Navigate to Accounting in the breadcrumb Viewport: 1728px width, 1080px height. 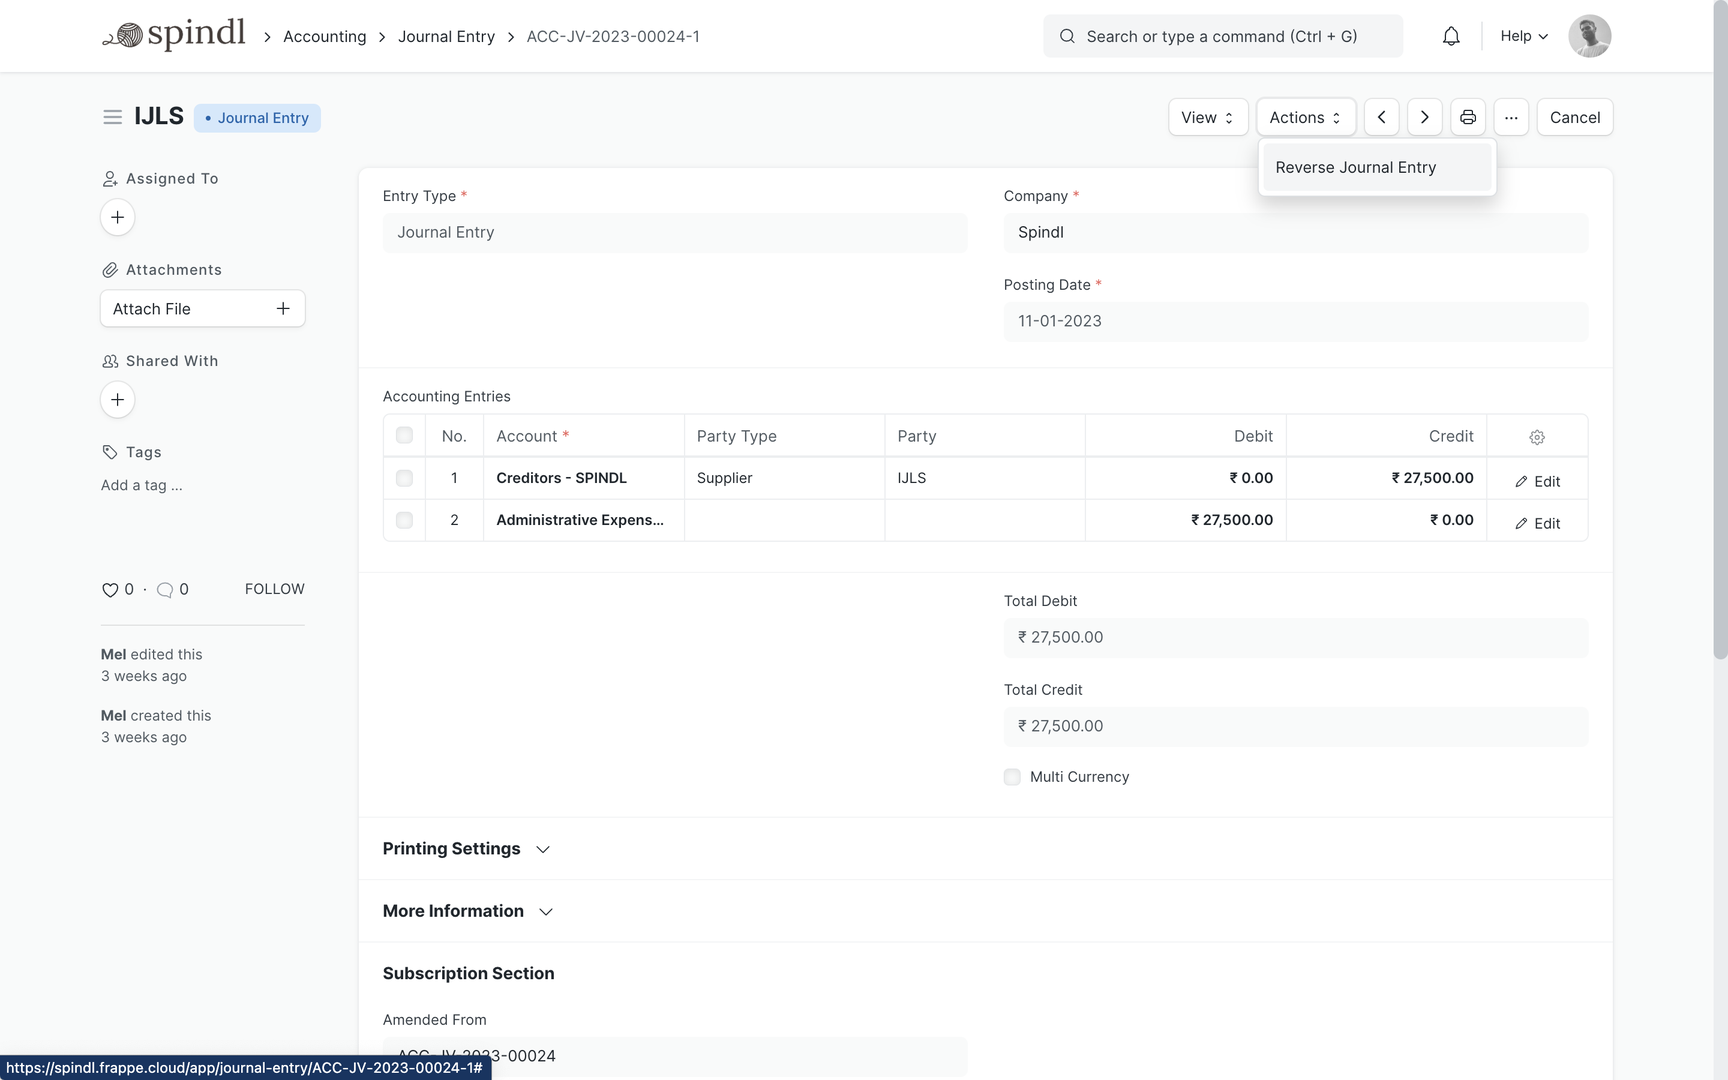click(324, 36)
